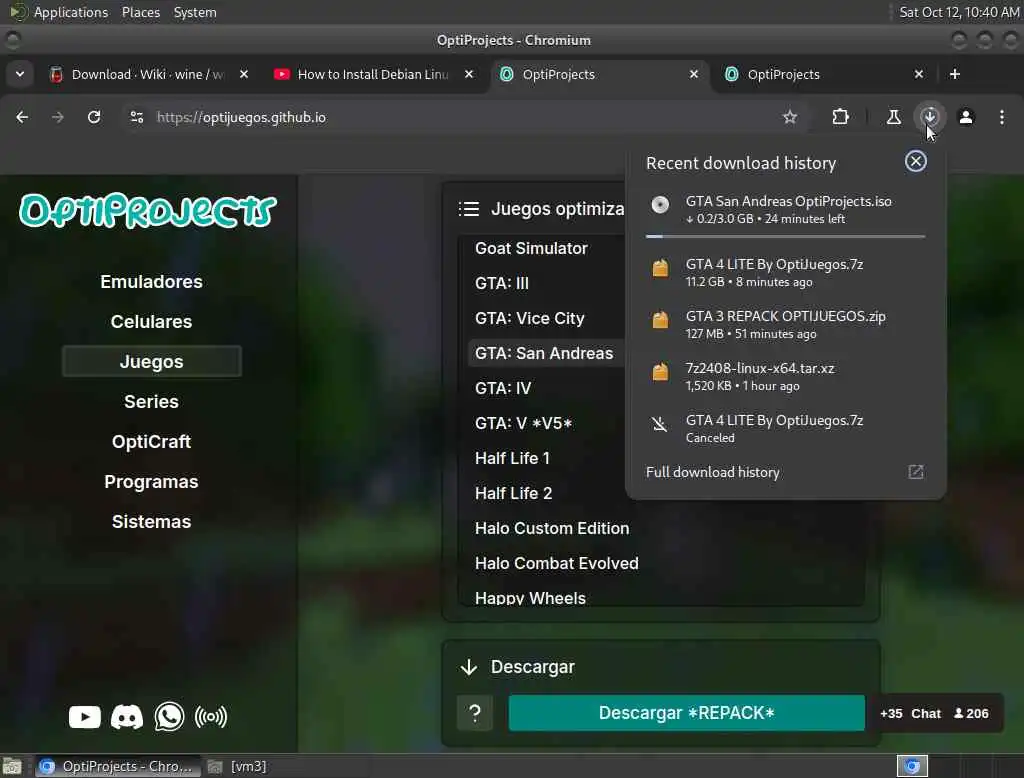Close the How to Install Debian tab
Viewport: 1024px width, 778px height.
[x=469, y=74]
